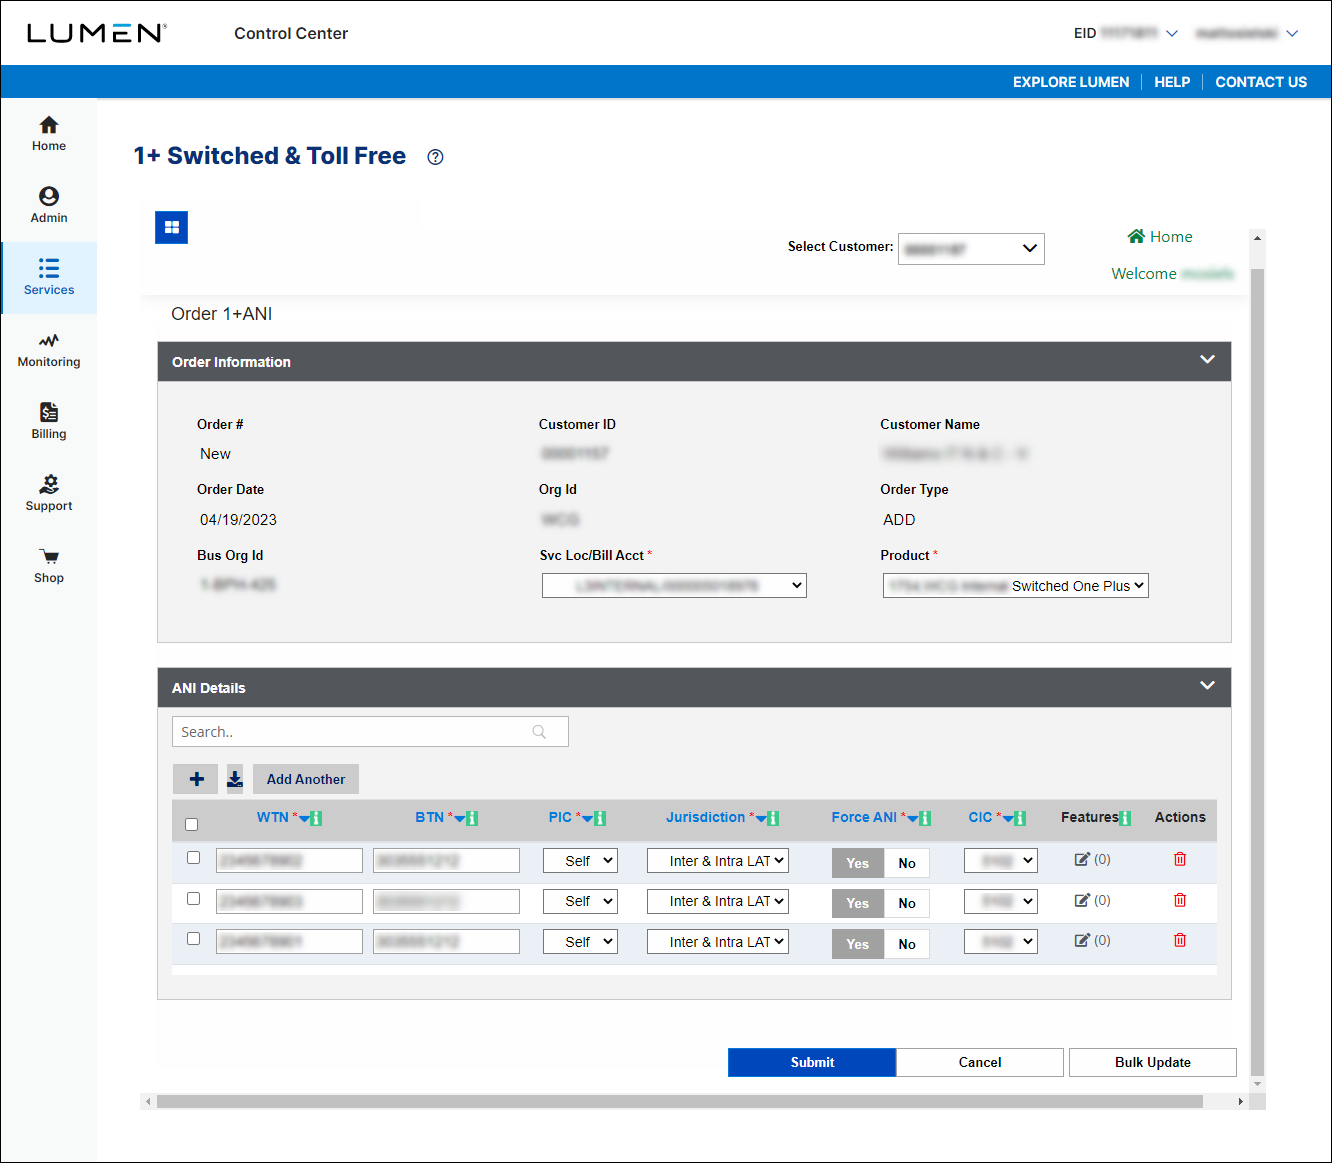
Task: Set Force ANI to Yes in second row
Action: (858, 903)
